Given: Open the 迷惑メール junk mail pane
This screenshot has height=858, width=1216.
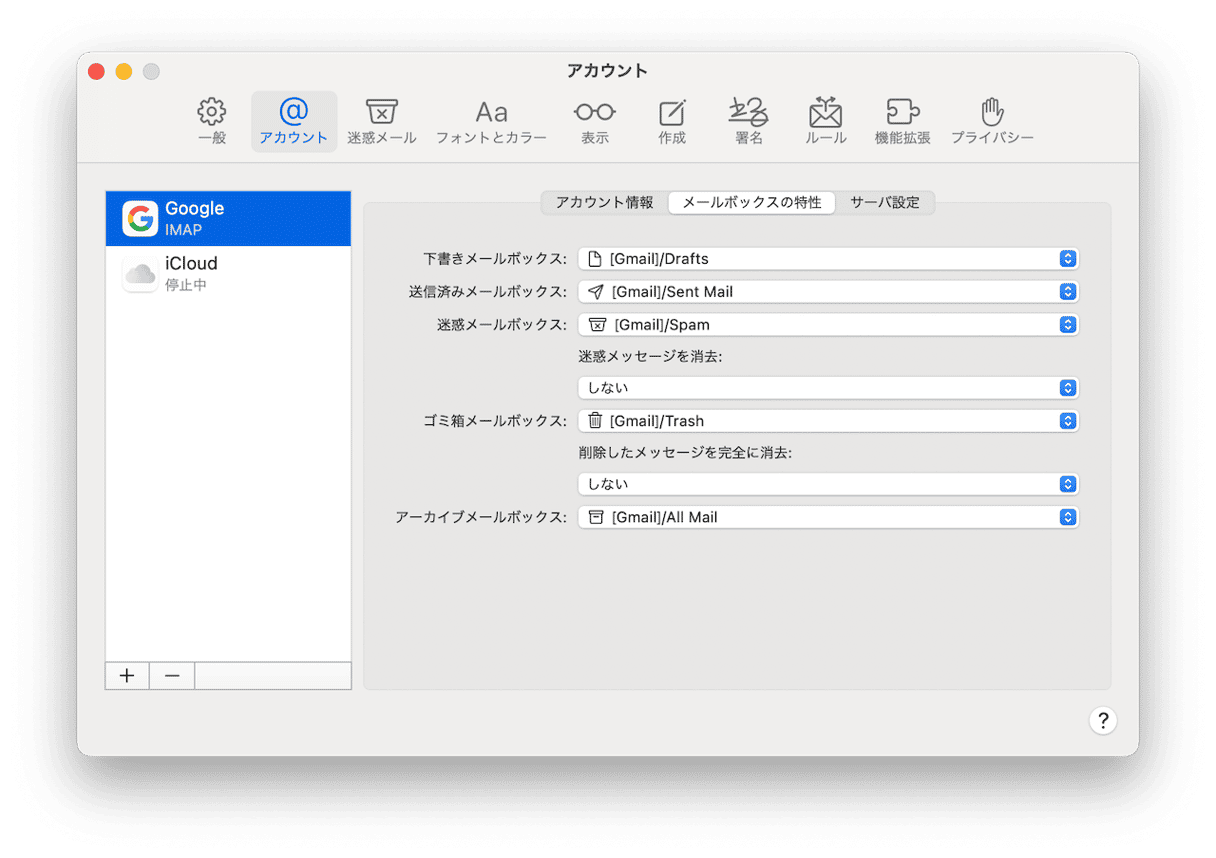Looking at the screenshot, I should pyautogui.click(x=382, y=122).
